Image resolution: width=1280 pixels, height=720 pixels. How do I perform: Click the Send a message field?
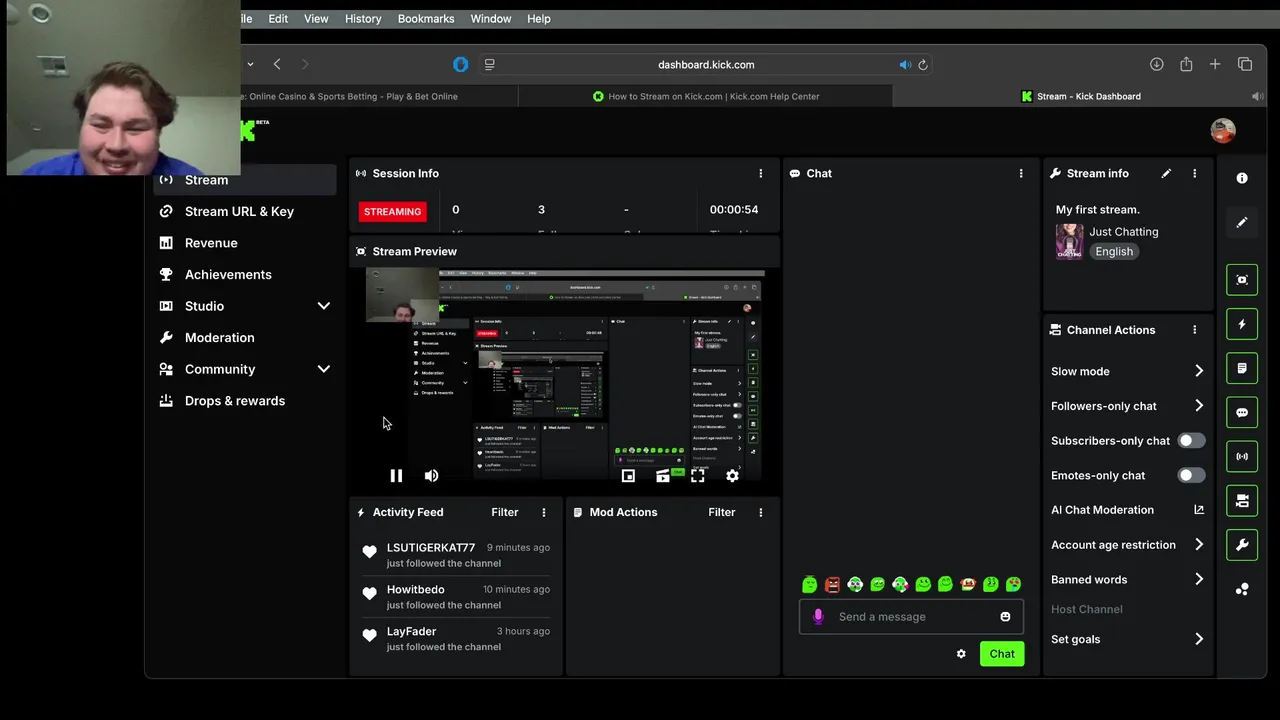911,617
